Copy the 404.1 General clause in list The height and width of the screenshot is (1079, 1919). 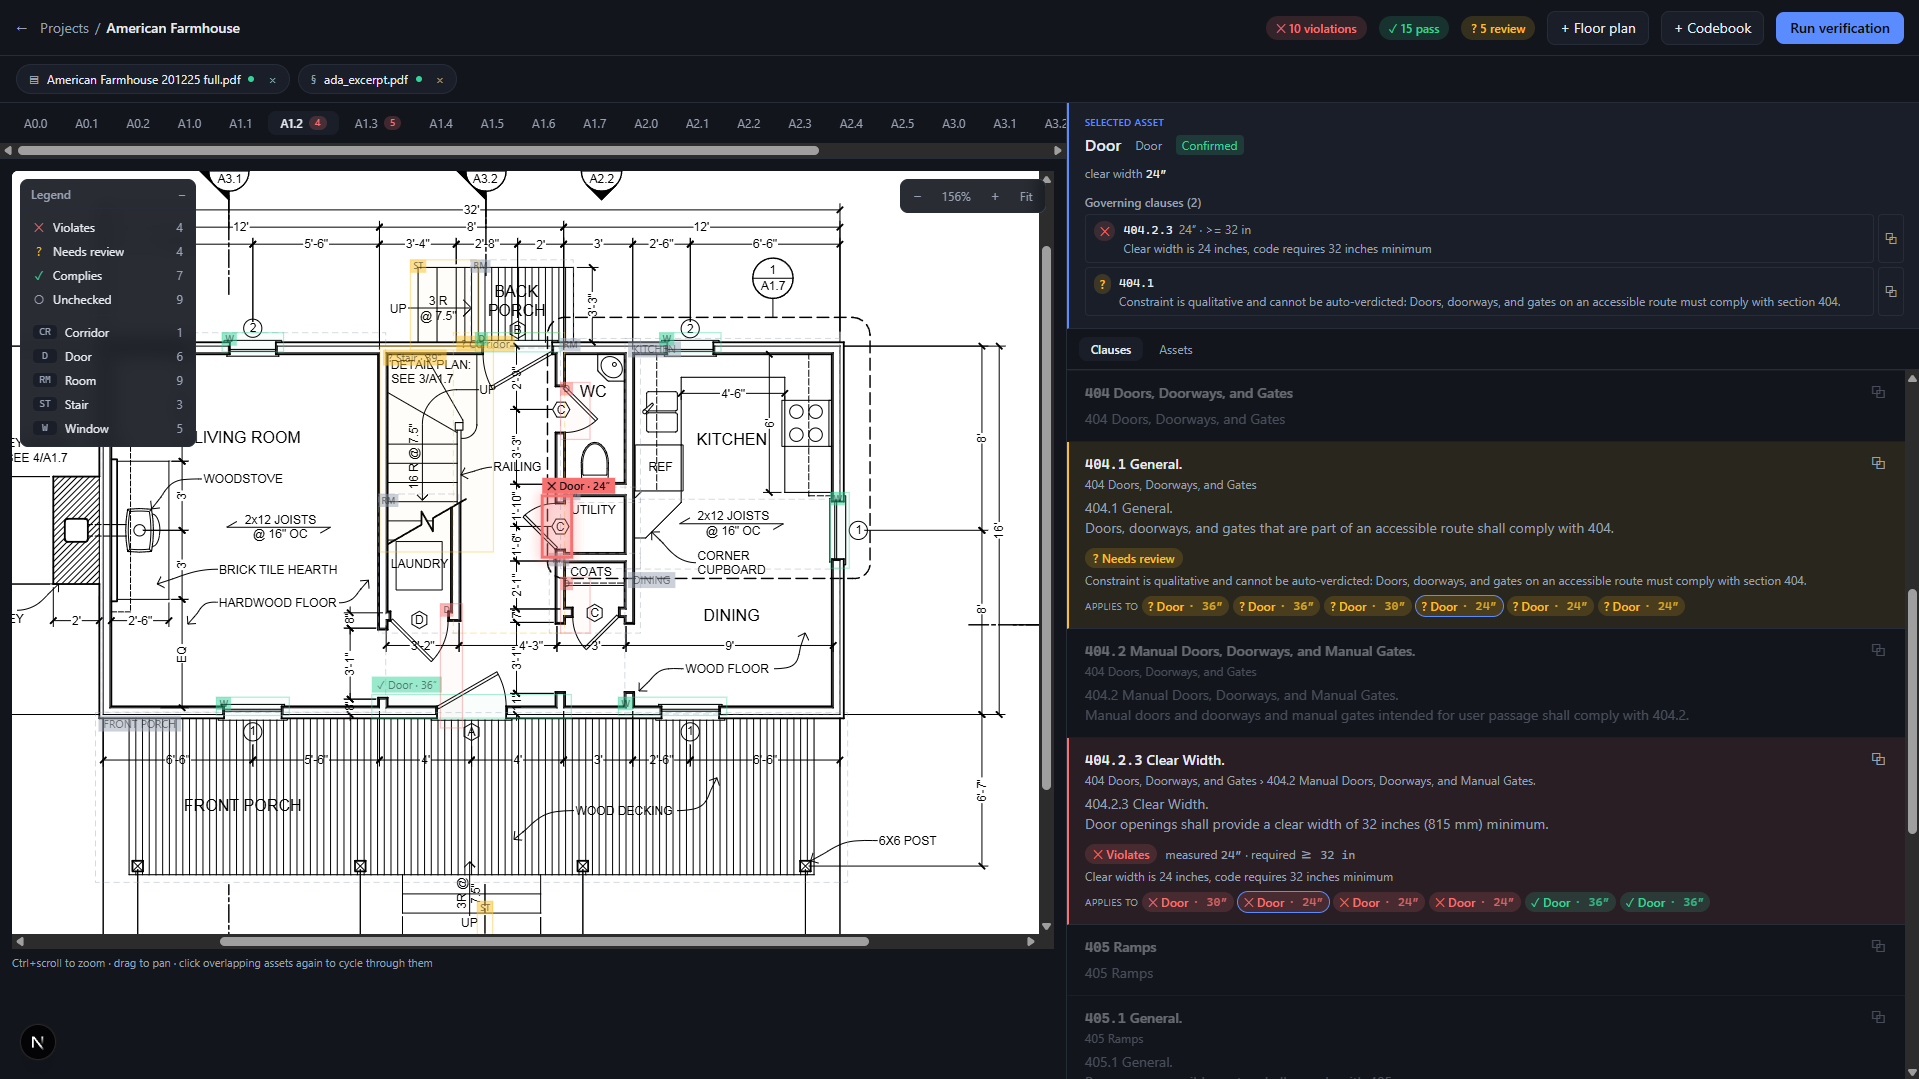[x=1878, y=463]
